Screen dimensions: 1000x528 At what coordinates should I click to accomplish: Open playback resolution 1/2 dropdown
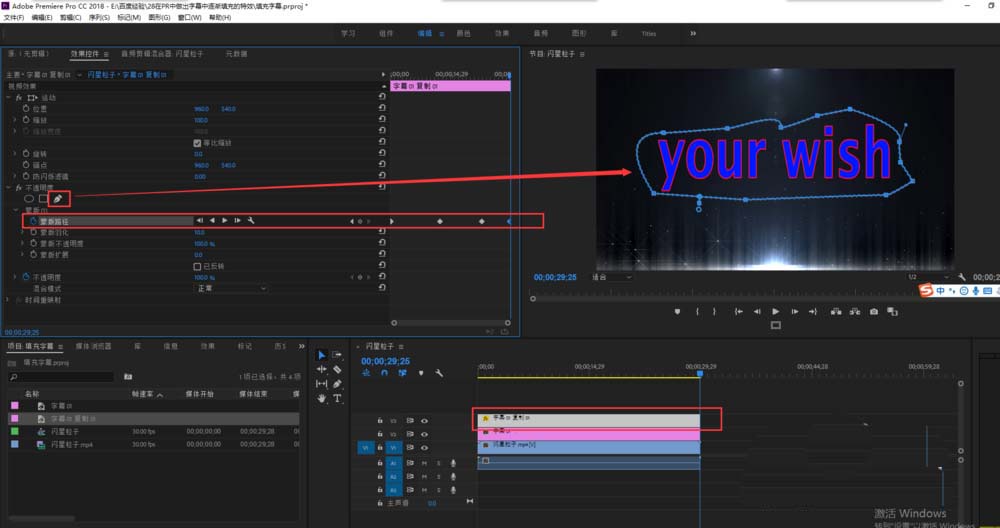pyautogui.click(x=929, y=277)
